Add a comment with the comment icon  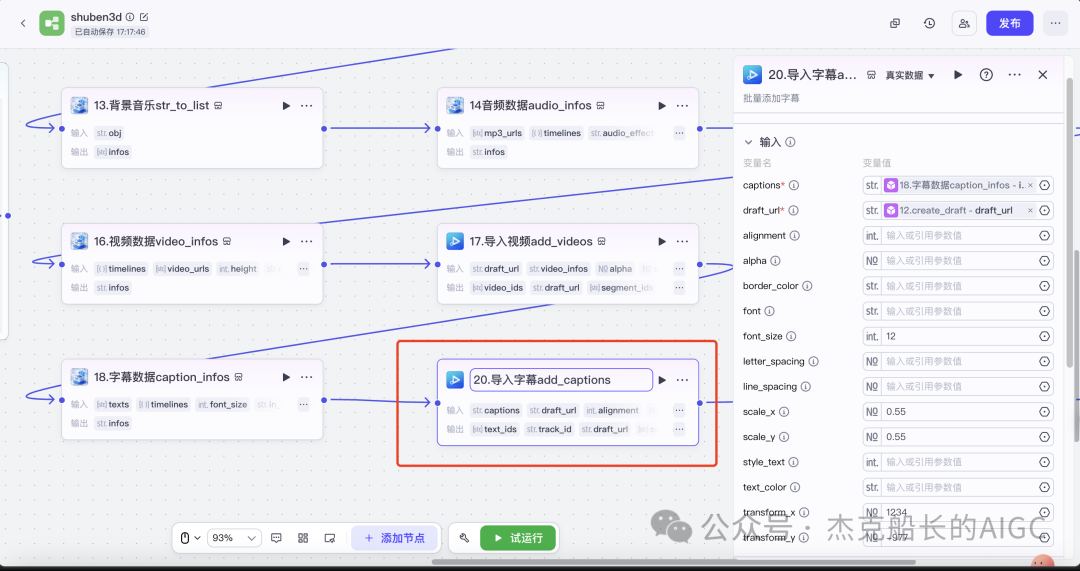click(x=276, y=538)
